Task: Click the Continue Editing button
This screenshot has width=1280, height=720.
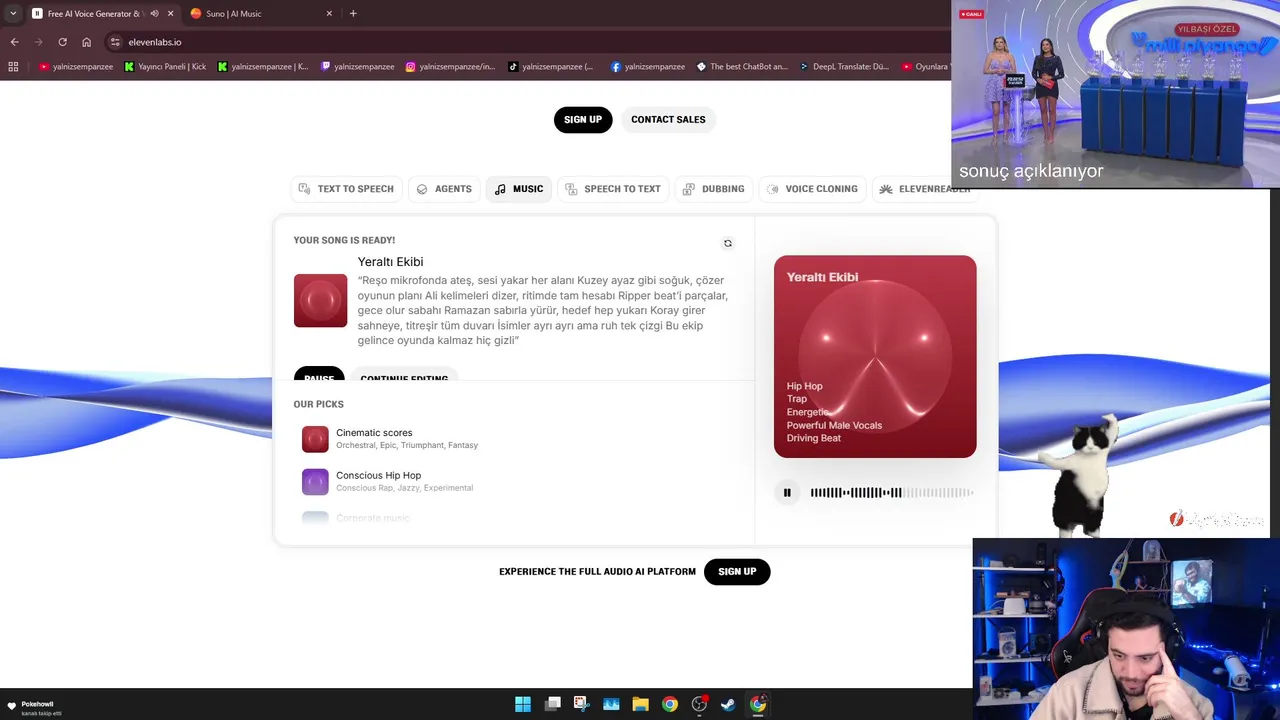Action: [x=404, y=375]
